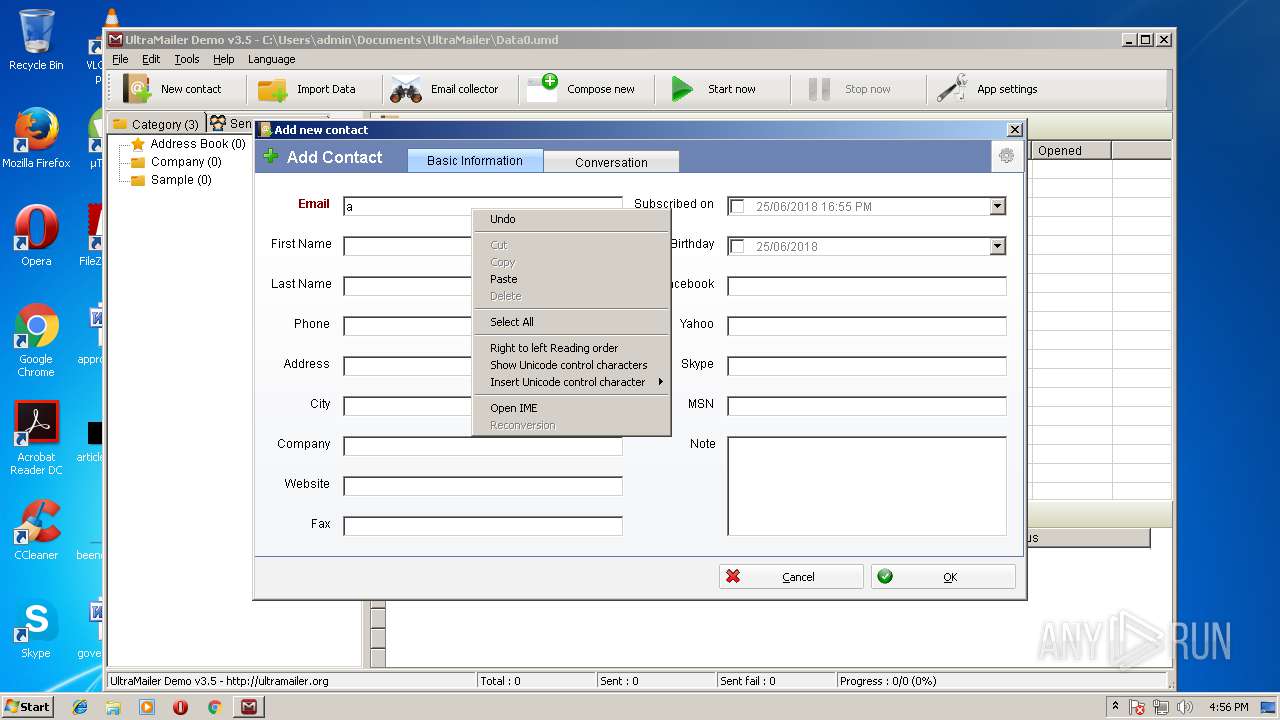Click the Skype input field

point(867,366)
